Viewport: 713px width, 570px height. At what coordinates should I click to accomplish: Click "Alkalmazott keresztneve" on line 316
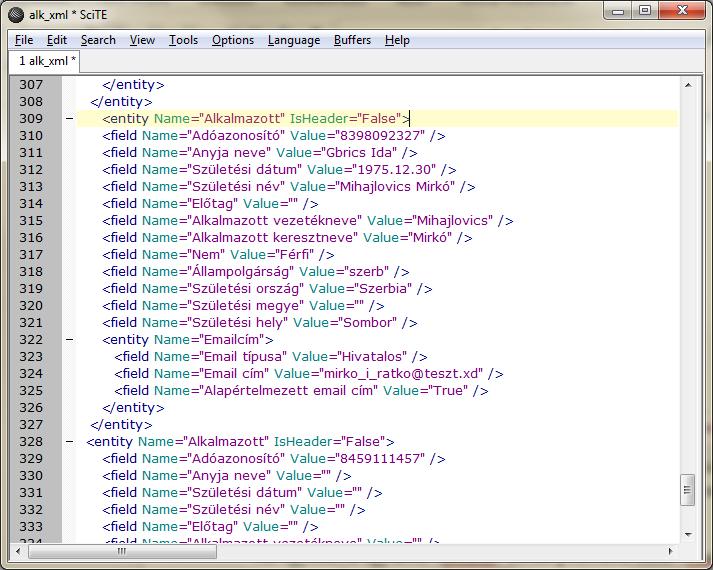pos(272,238)
